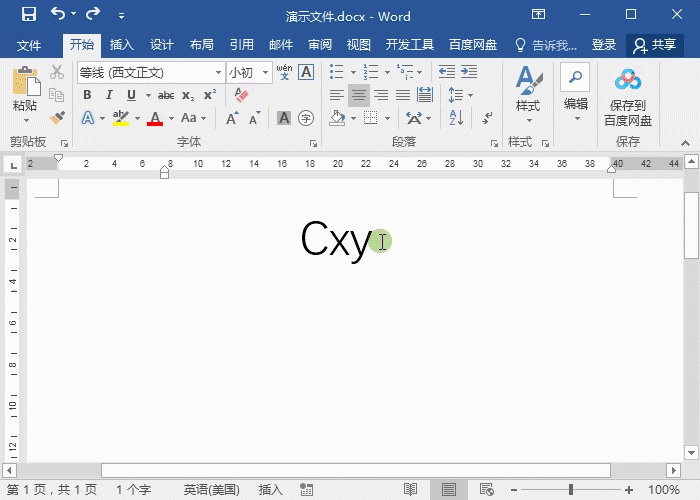The image size is (700, 500).
Task: Apply yellow text highlight color
Action: pos(121,118)
